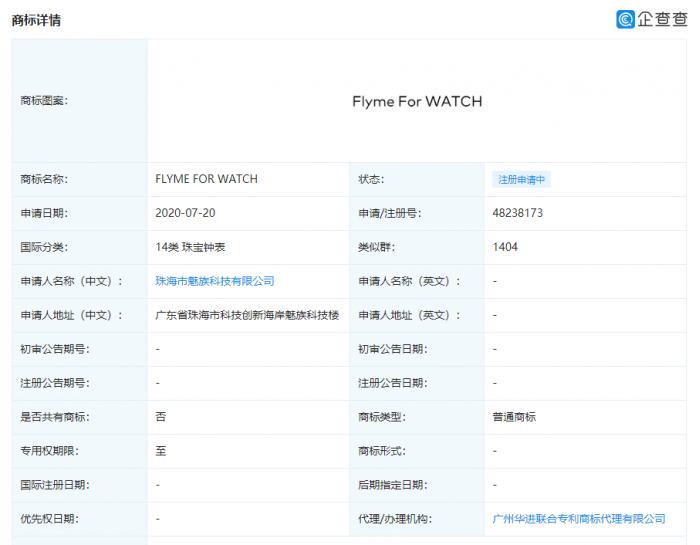Image resolution: width=700 pixels, height=545 pixels.
Task: Click the 商标名称 label
Action: pos(44,179)
